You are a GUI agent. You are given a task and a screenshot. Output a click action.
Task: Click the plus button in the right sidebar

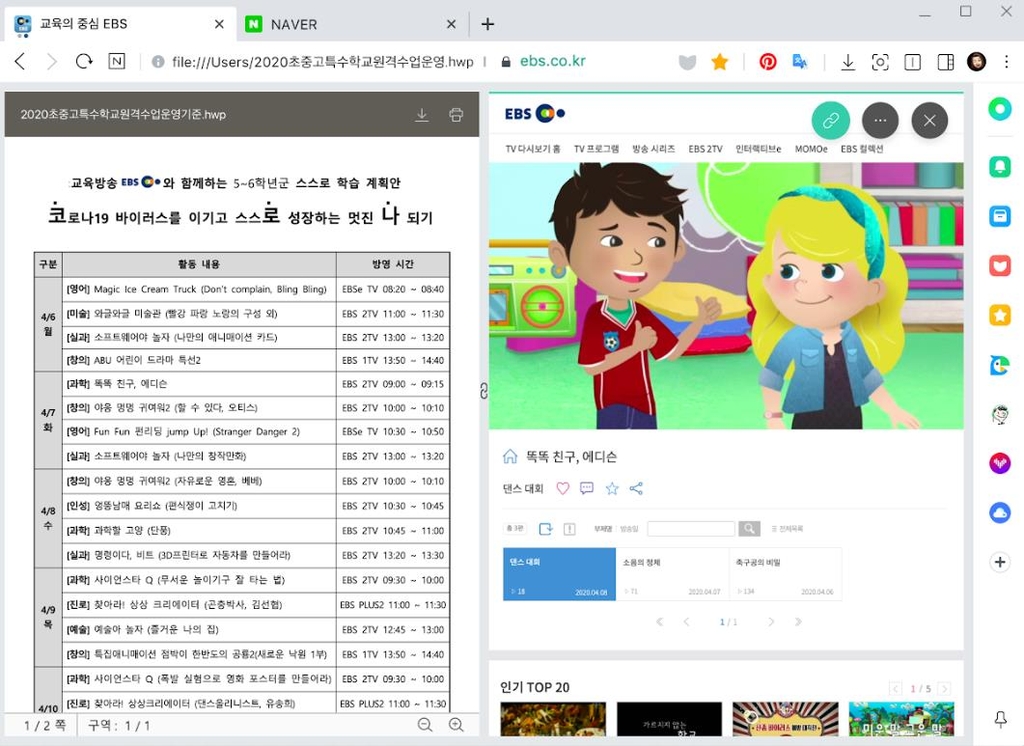[999, 562]
